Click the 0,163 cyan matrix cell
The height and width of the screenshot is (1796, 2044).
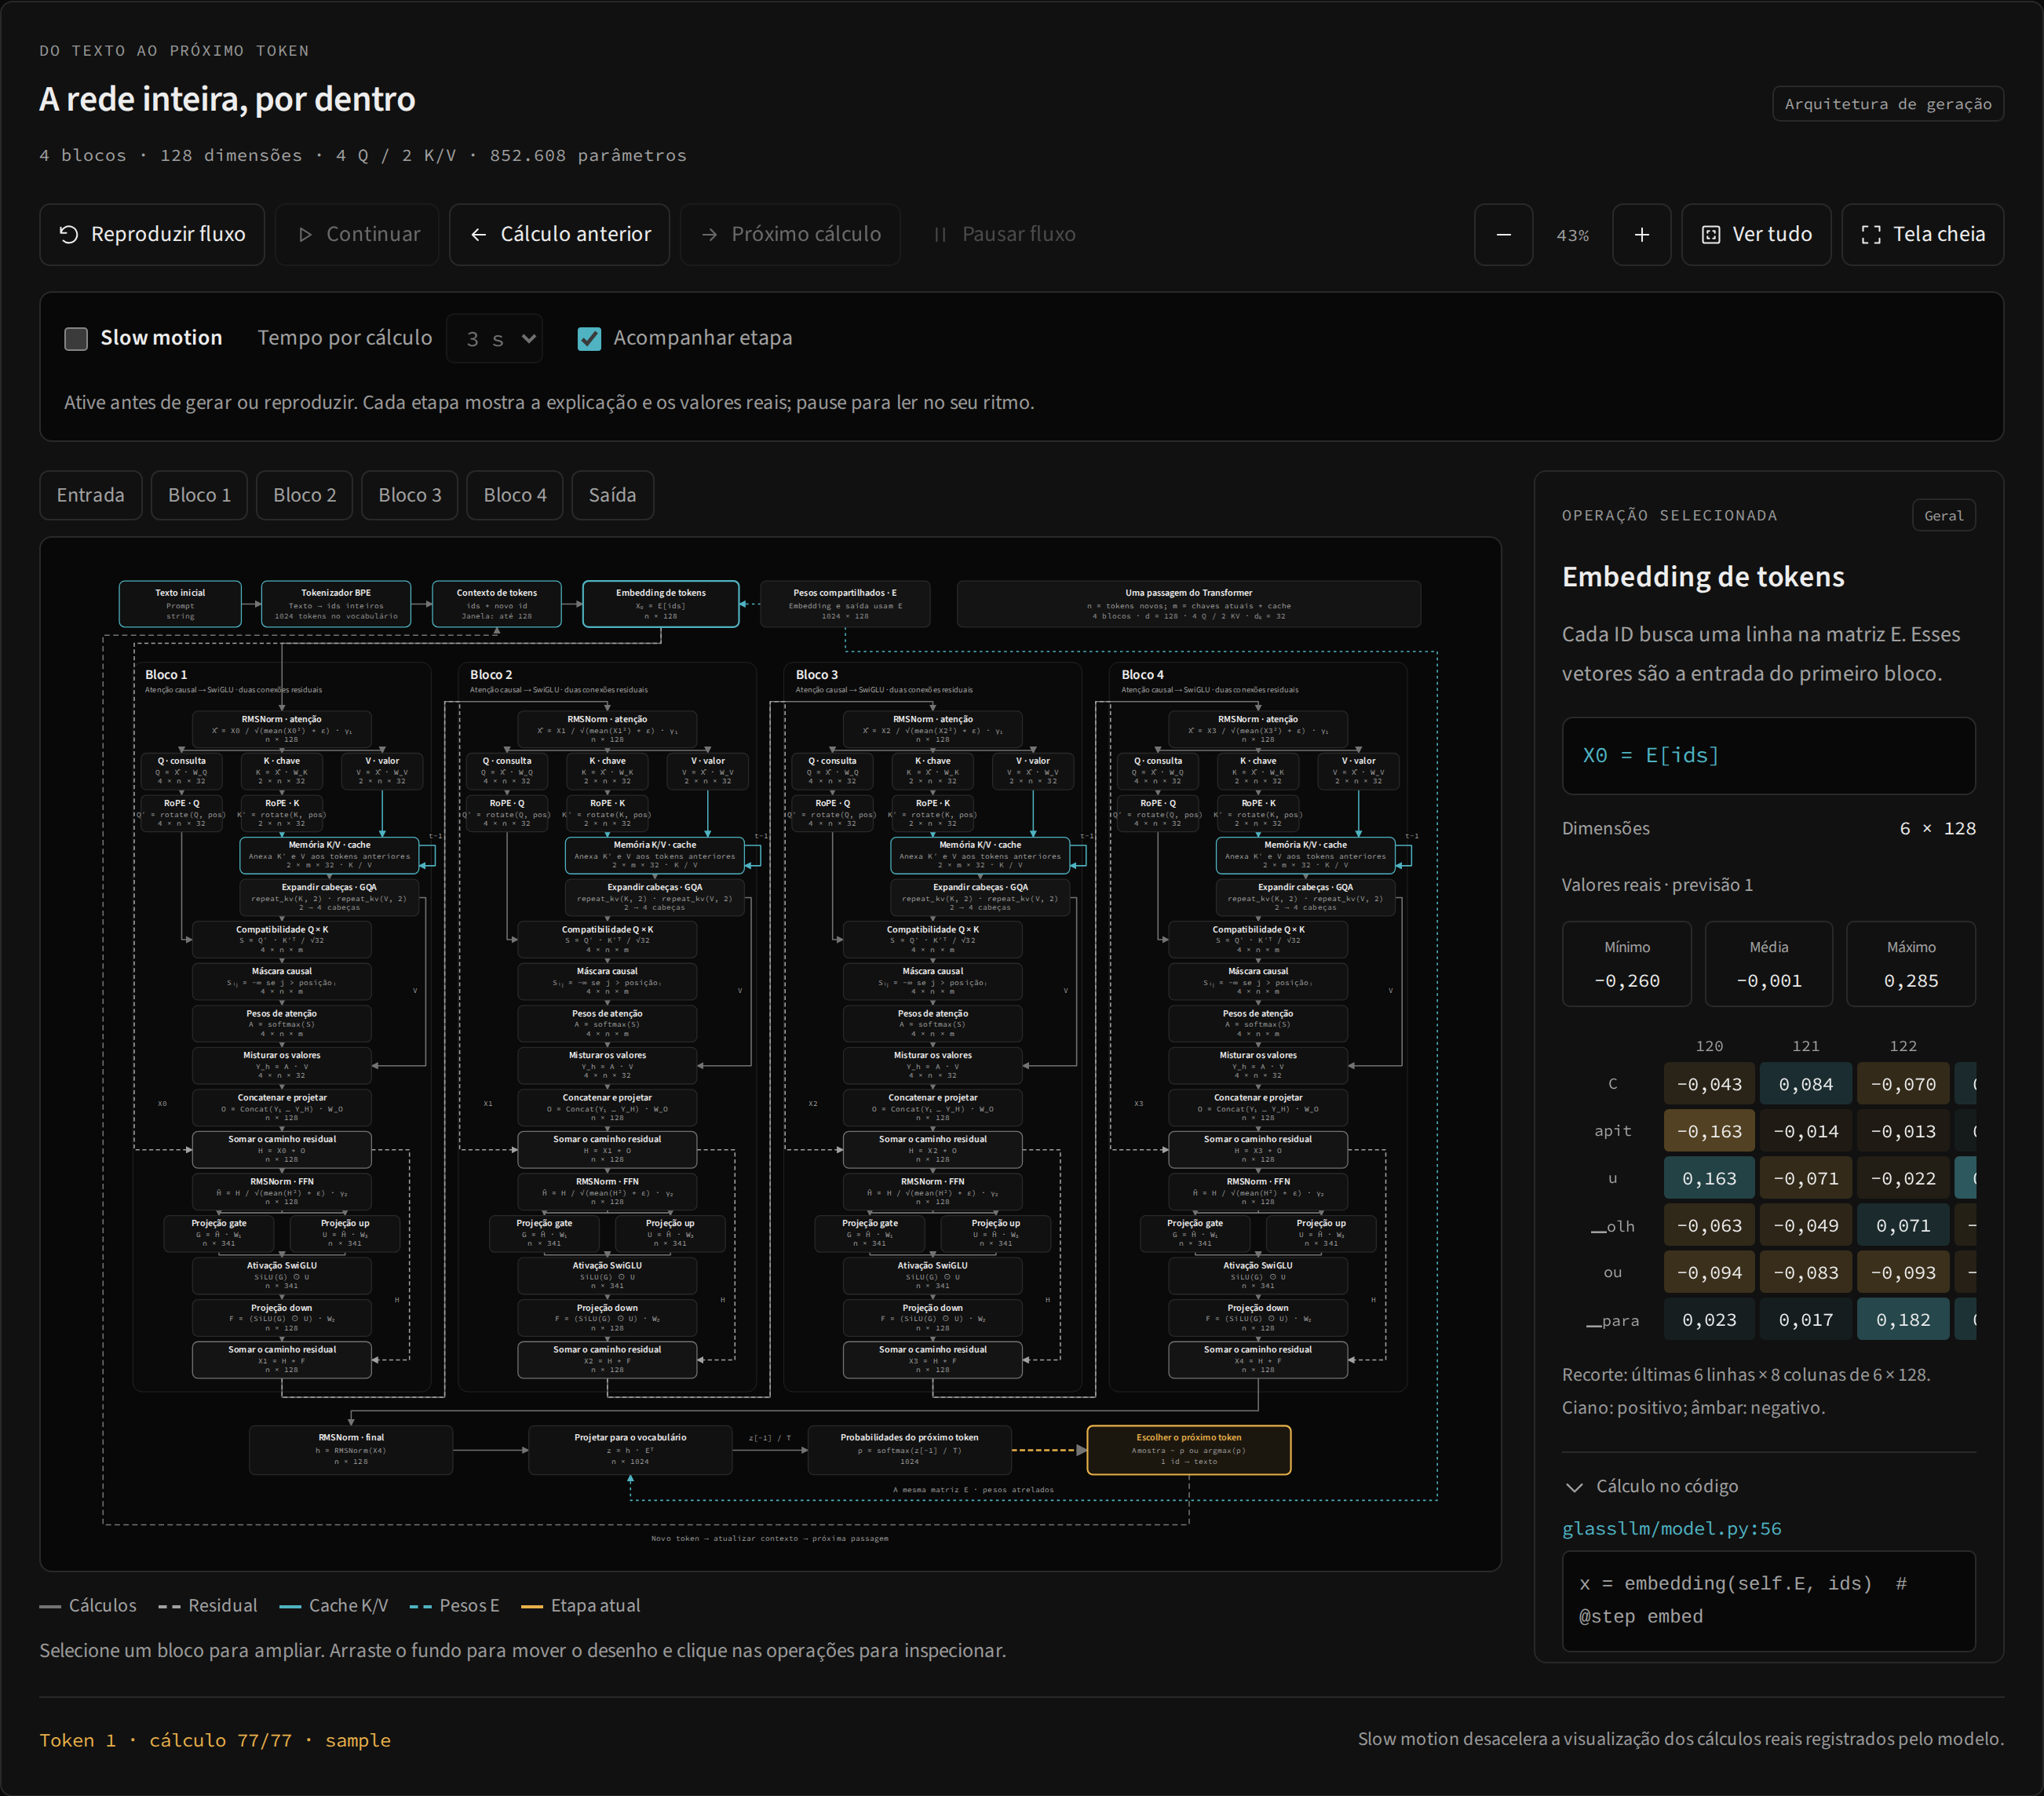coord(1709,1178)
